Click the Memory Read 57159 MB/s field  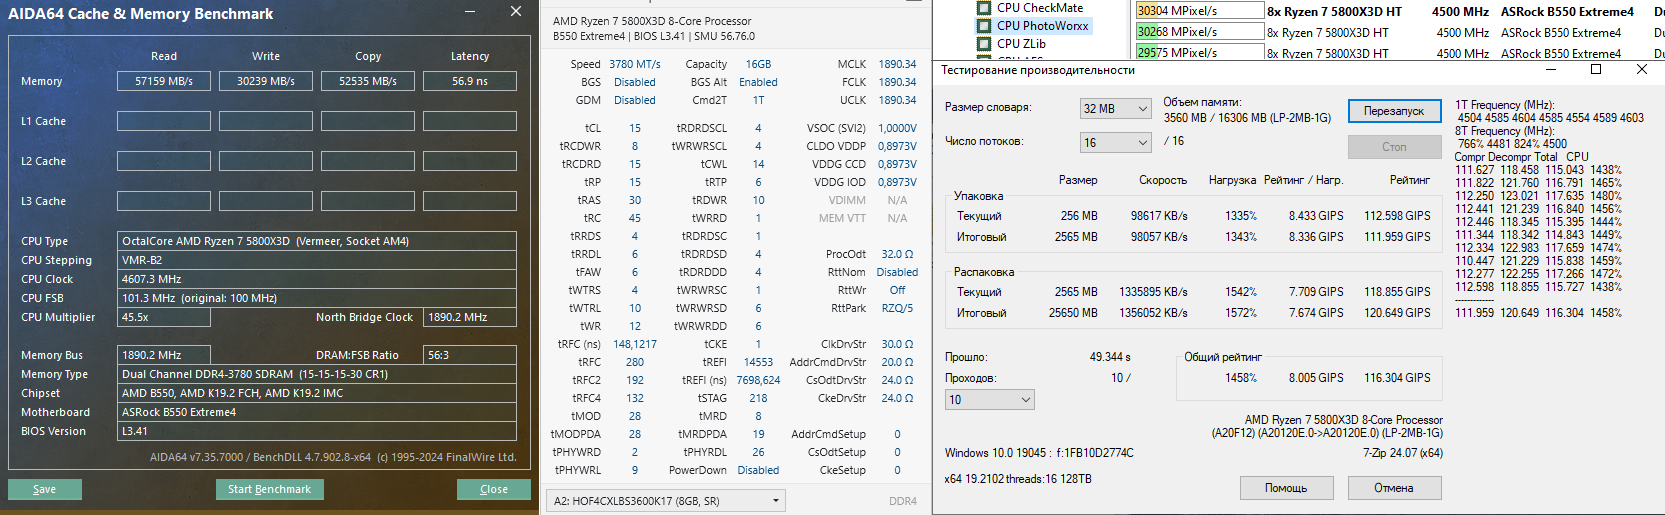pyautogui.click(x=164, y=81)
